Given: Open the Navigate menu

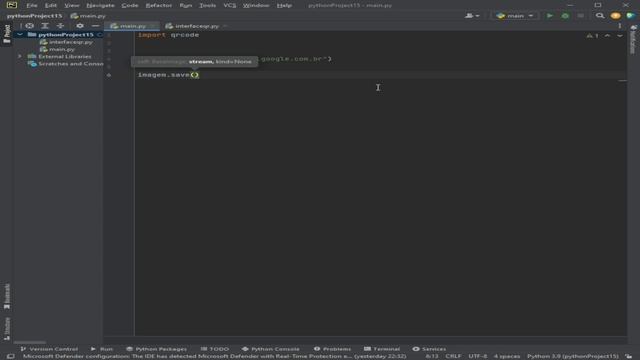Looking at the screenshot, I should click(100, 5).
